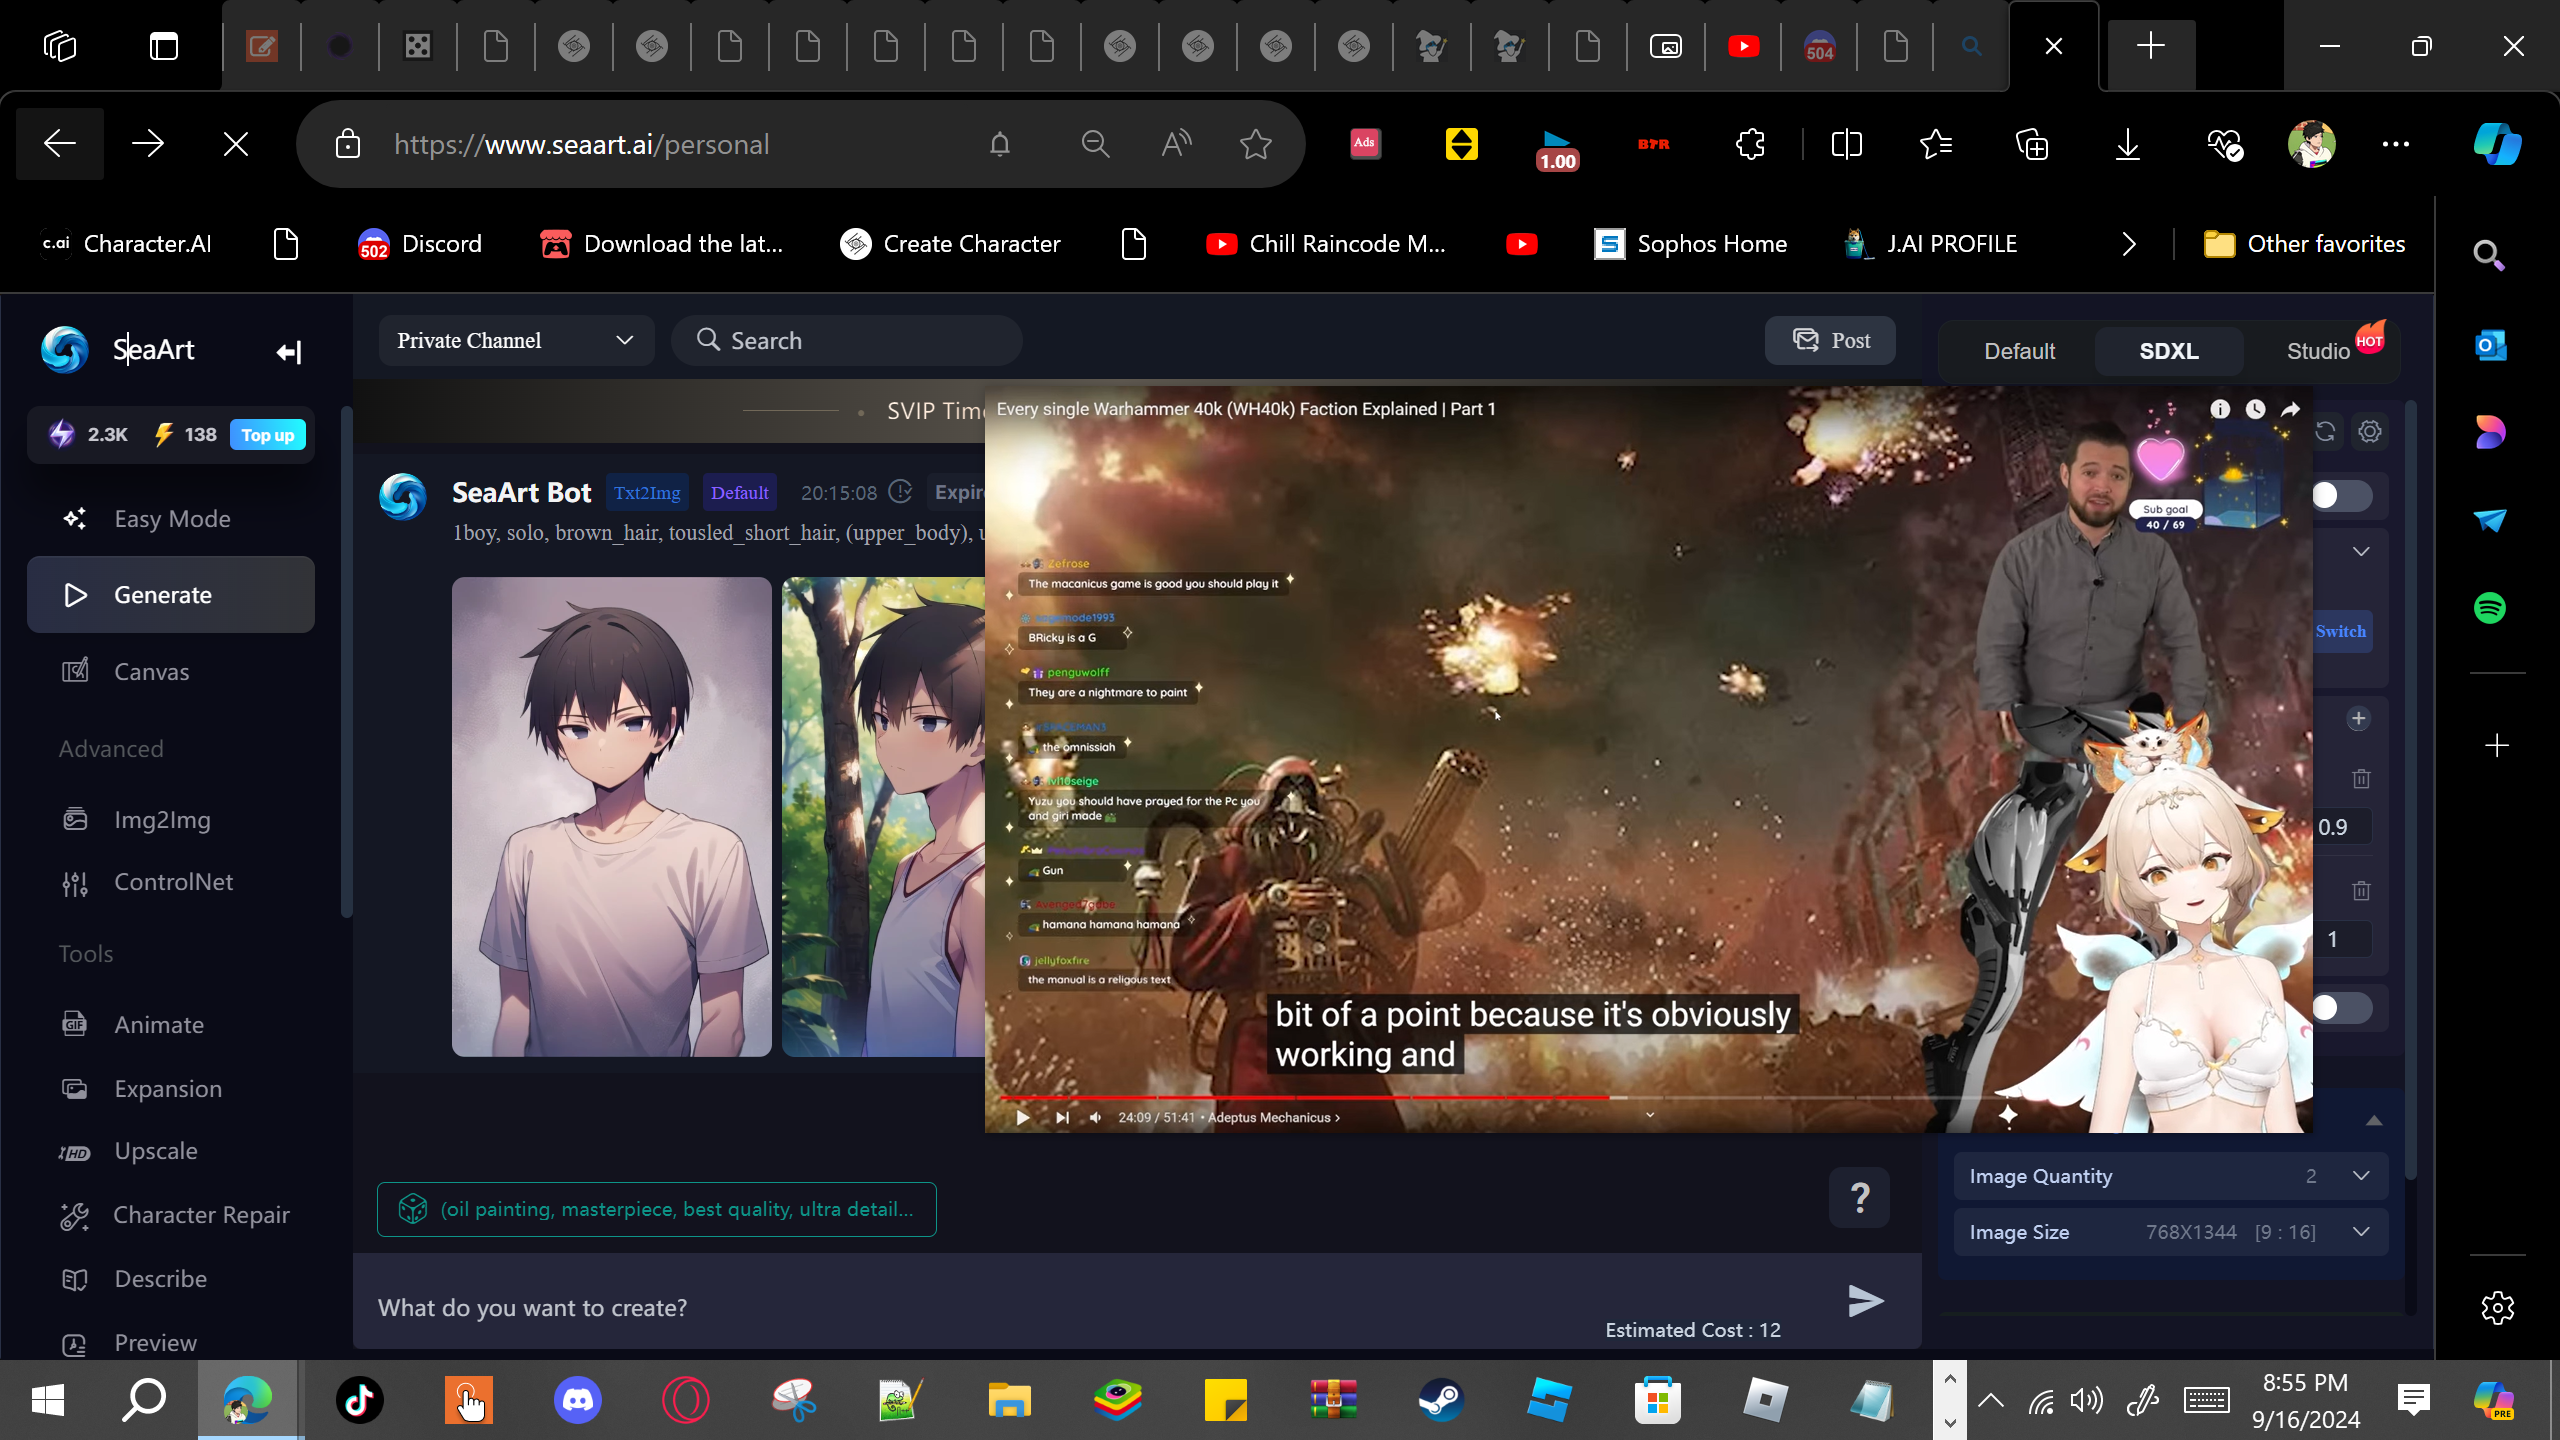Seek on the video red progress bar
This screenshot has width=2560, height=1440.
[1304, 1097]
